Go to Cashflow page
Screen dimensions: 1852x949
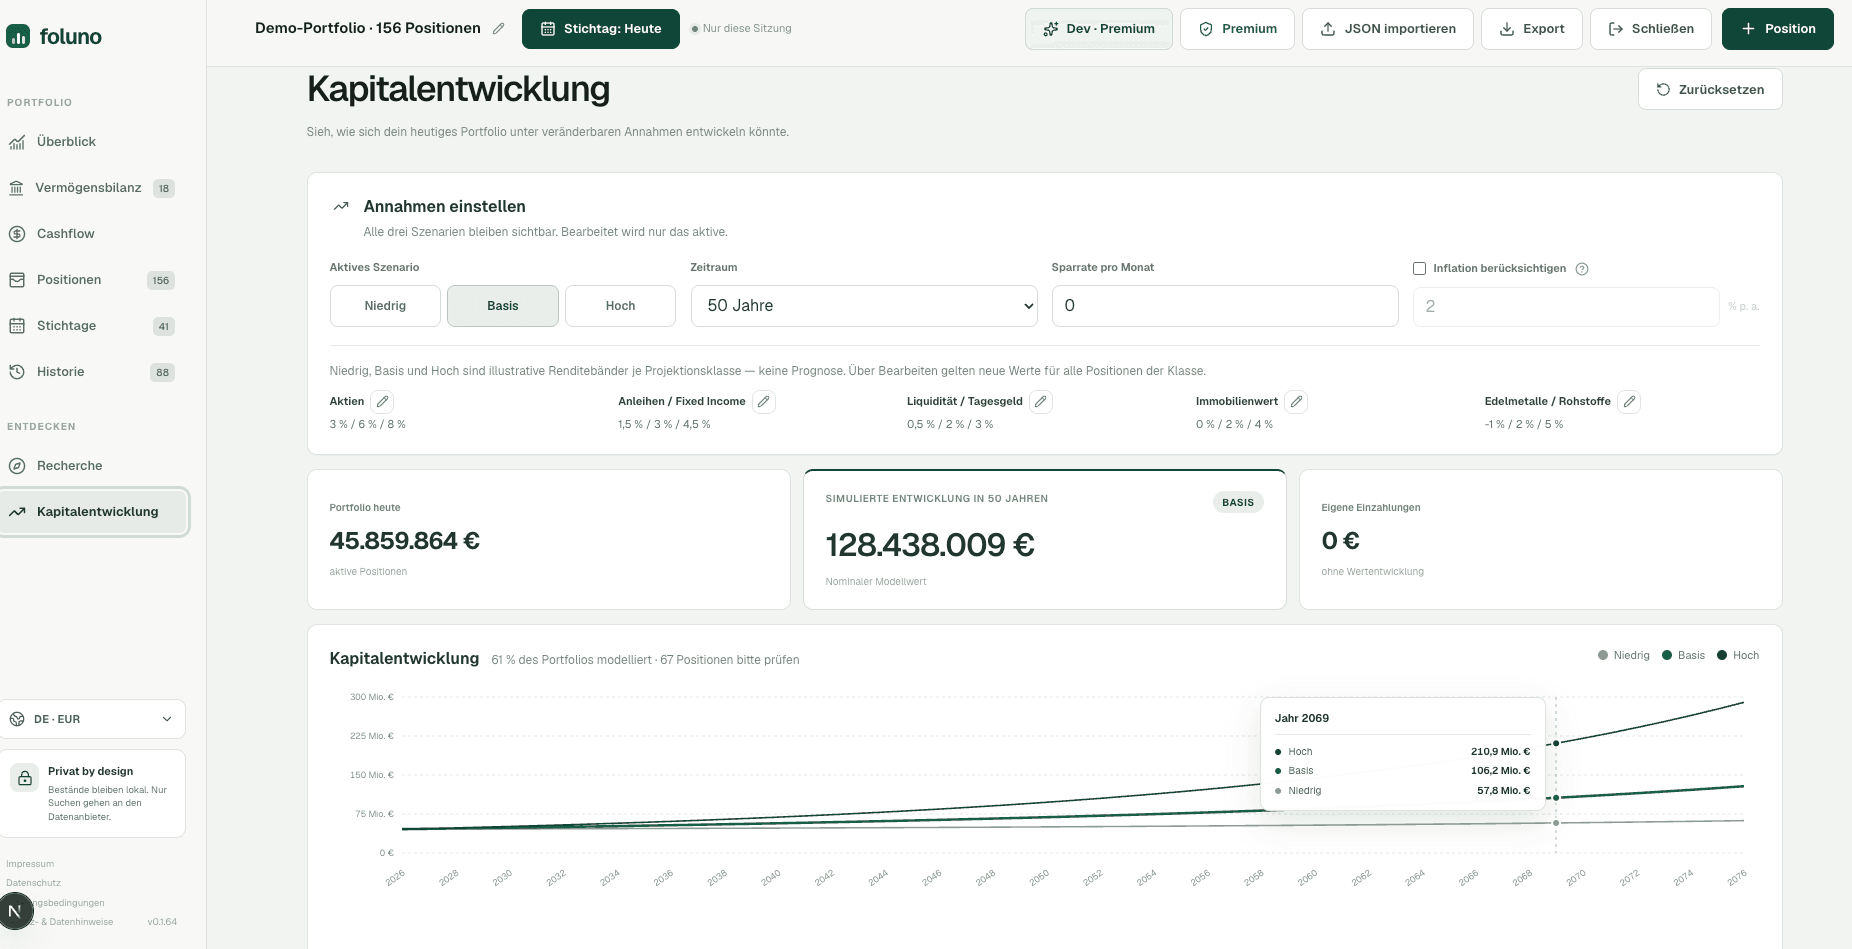(94, 234)
